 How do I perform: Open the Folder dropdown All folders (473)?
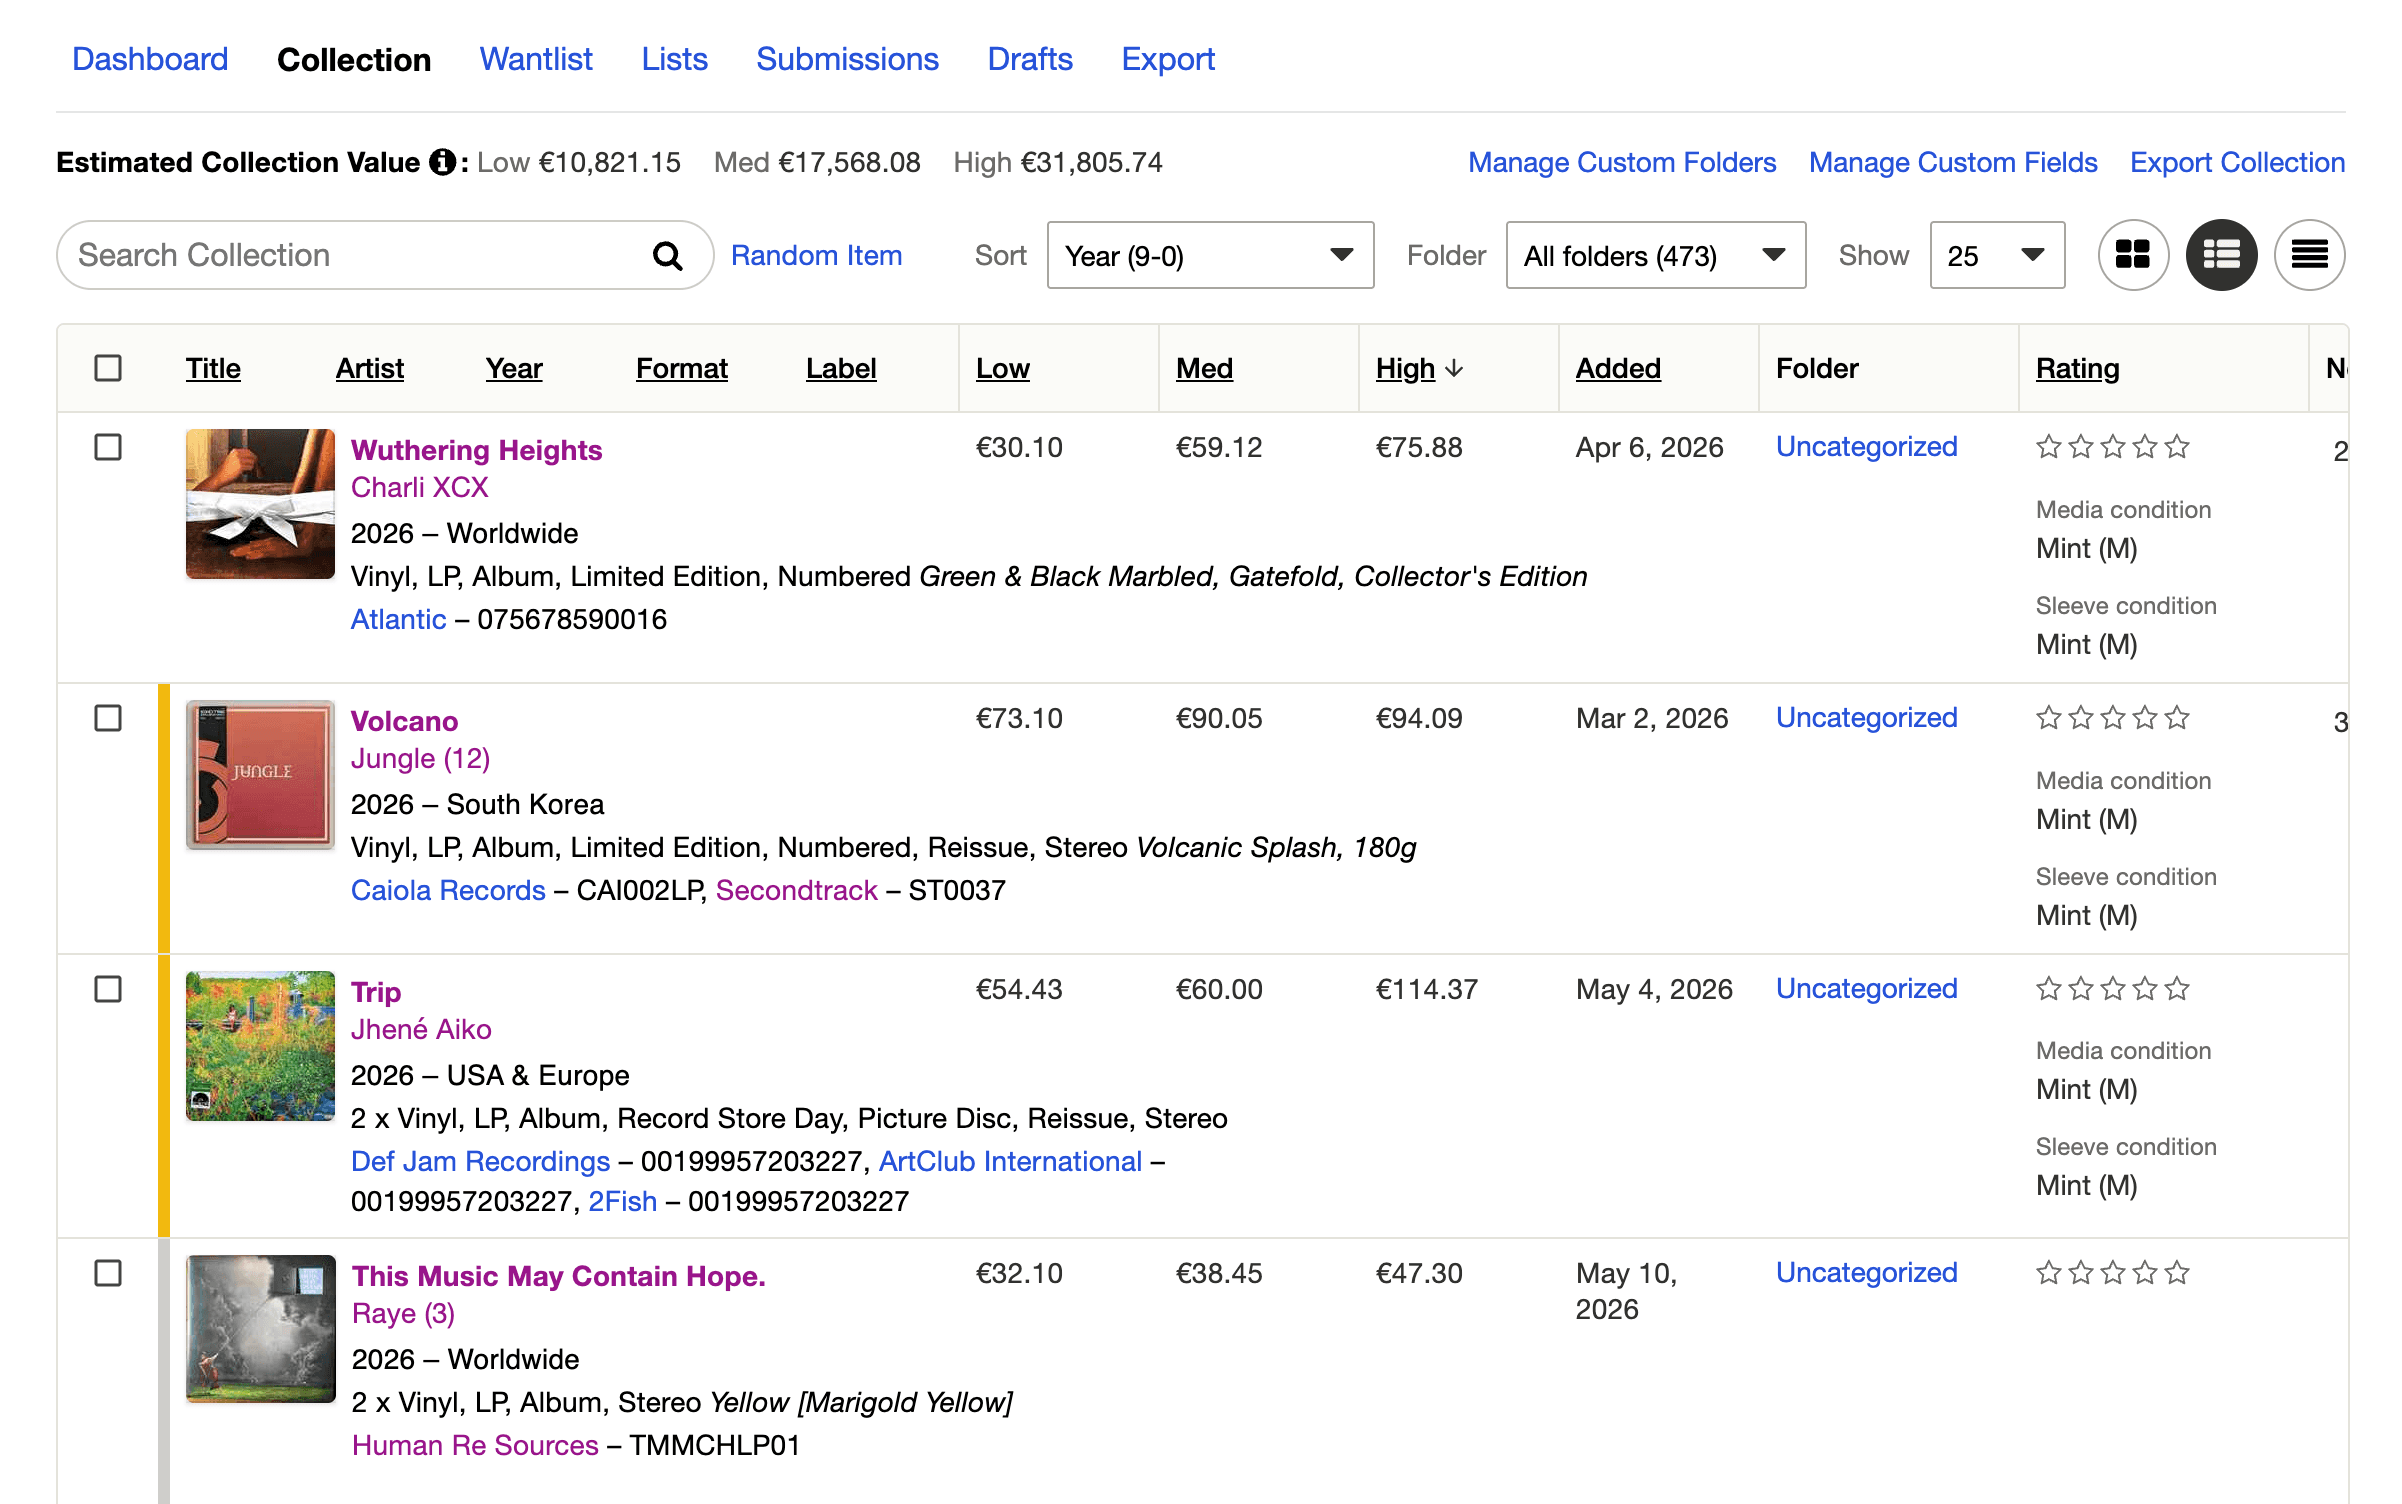point(1655,256)
